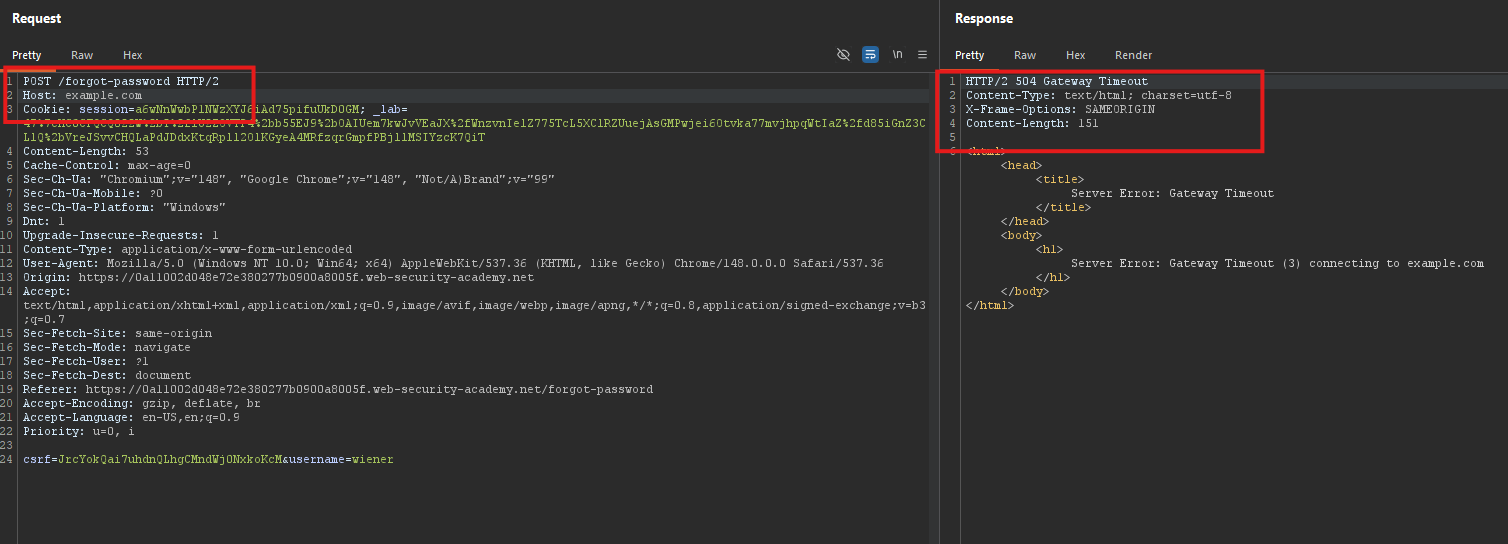Toggle the \n non-printable characters button
This screenshot has height=544, width=1508.
[898, 55]
